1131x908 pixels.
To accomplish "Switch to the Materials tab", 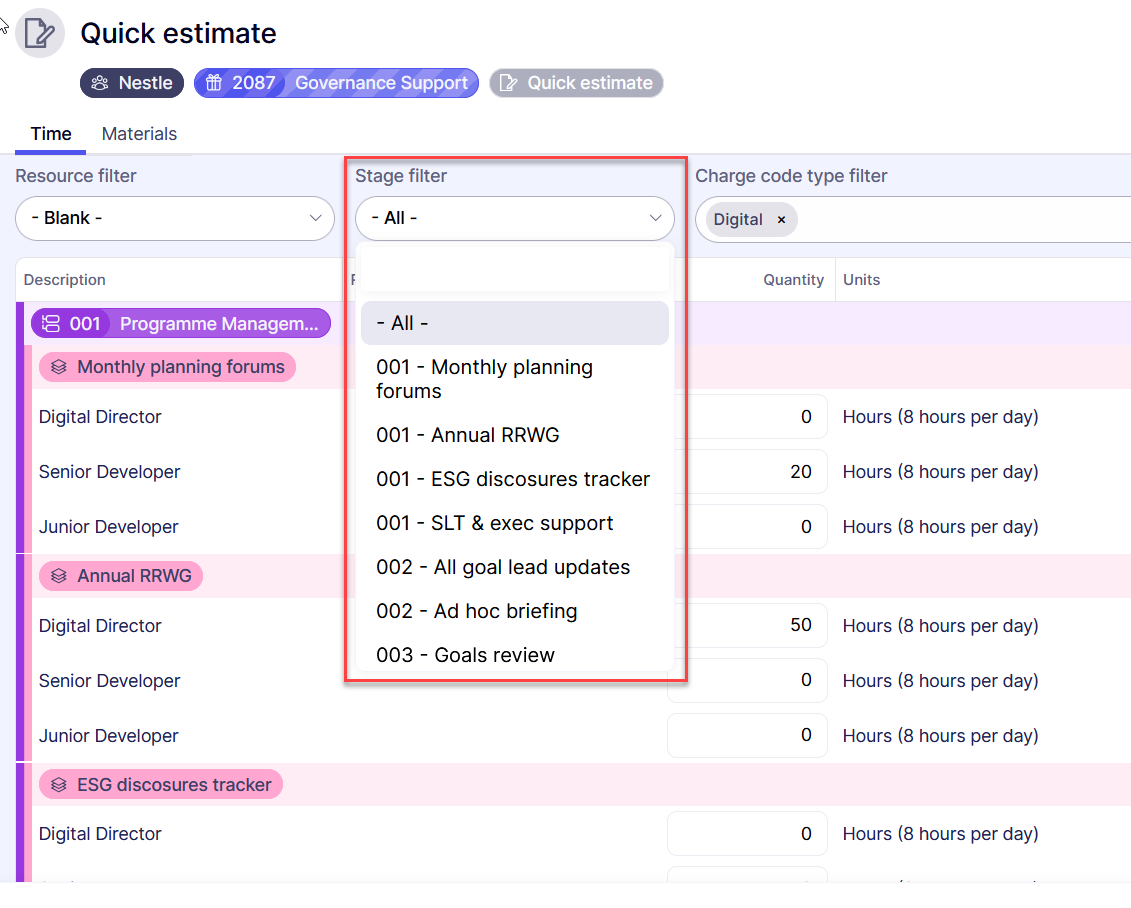I will click(x=139, y=134).
